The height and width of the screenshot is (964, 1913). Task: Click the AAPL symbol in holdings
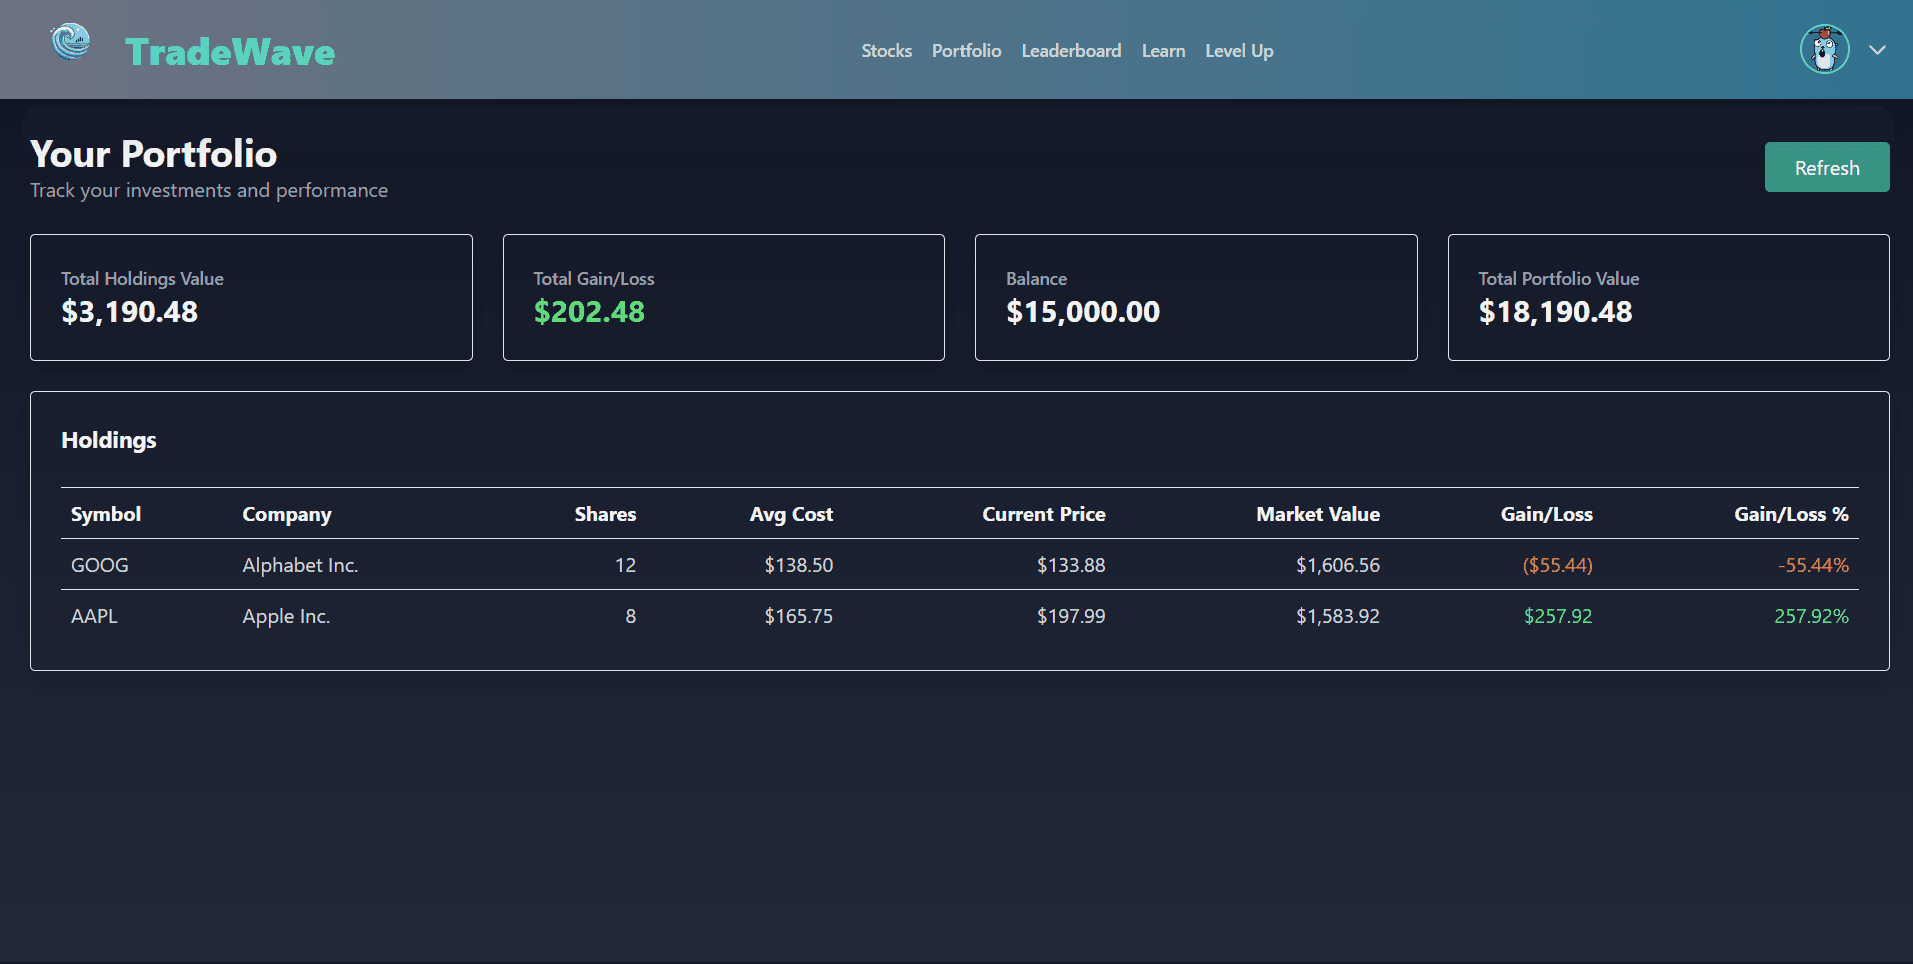pyautogui.click(x=93, y=616)
